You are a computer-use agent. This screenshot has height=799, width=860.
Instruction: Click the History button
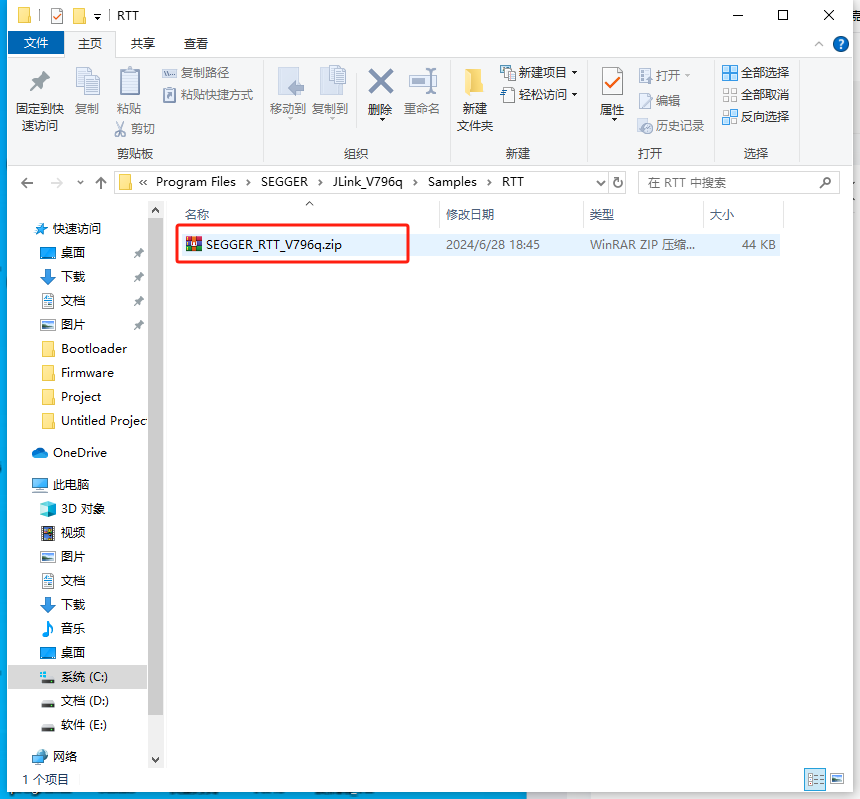click(x=671, y=126)
